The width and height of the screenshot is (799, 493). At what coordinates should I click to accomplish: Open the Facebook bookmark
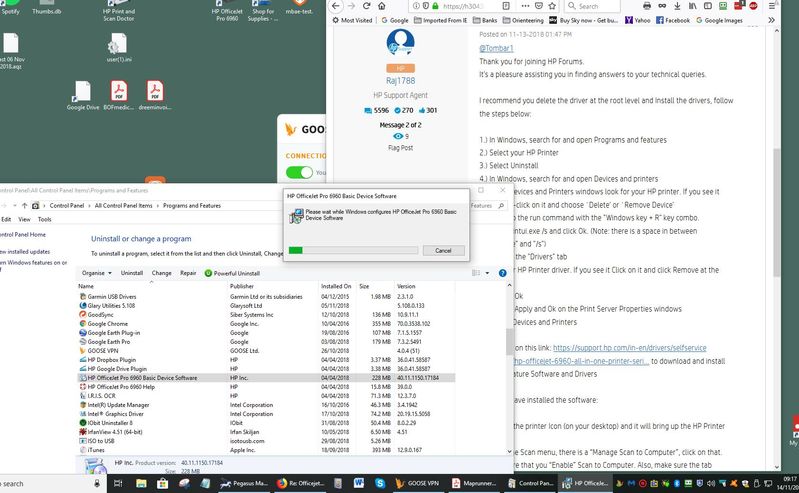tap(673, 20)
